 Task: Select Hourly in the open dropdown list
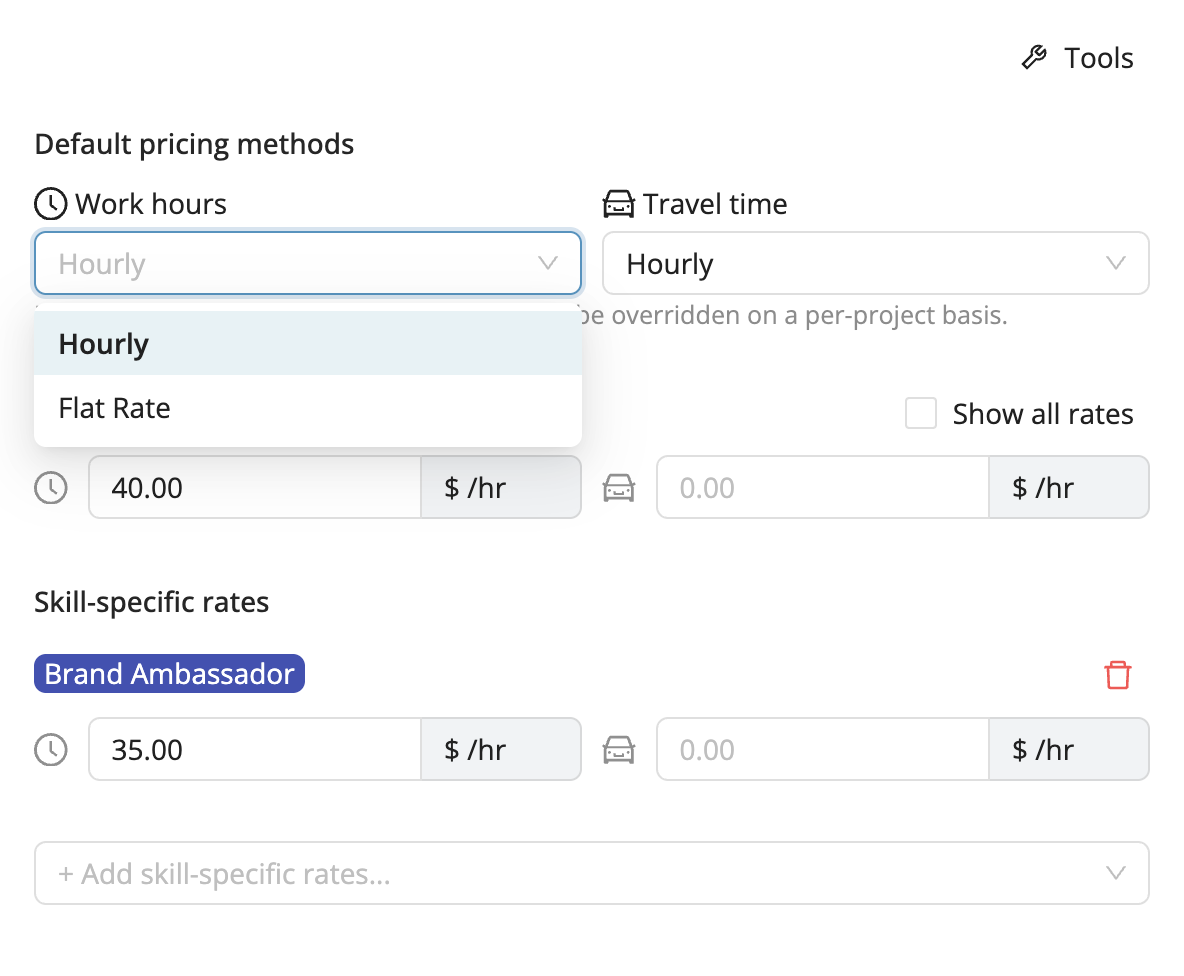tap(103, 343)
